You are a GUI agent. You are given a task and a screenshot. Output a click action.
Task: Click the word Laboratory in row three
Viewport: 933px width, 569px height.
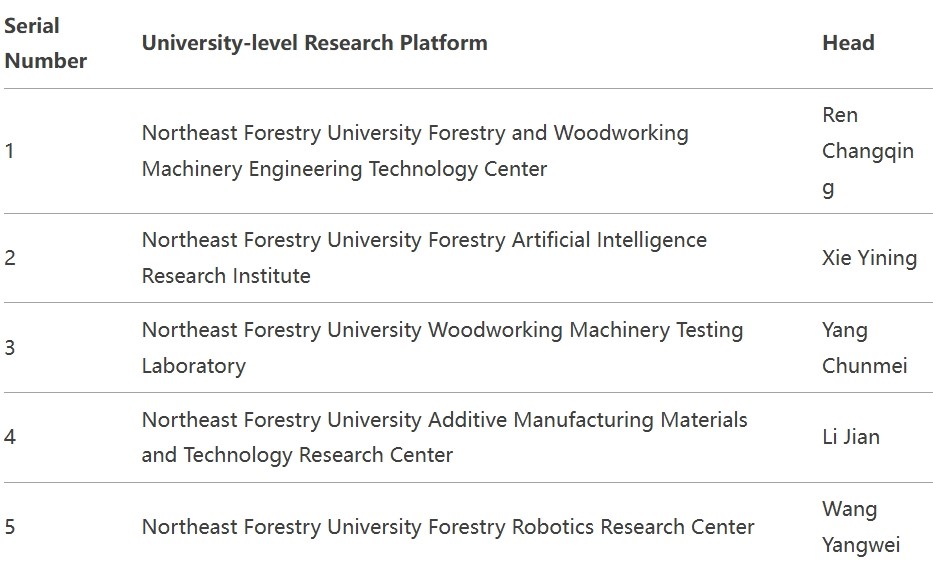pos(193,366)
